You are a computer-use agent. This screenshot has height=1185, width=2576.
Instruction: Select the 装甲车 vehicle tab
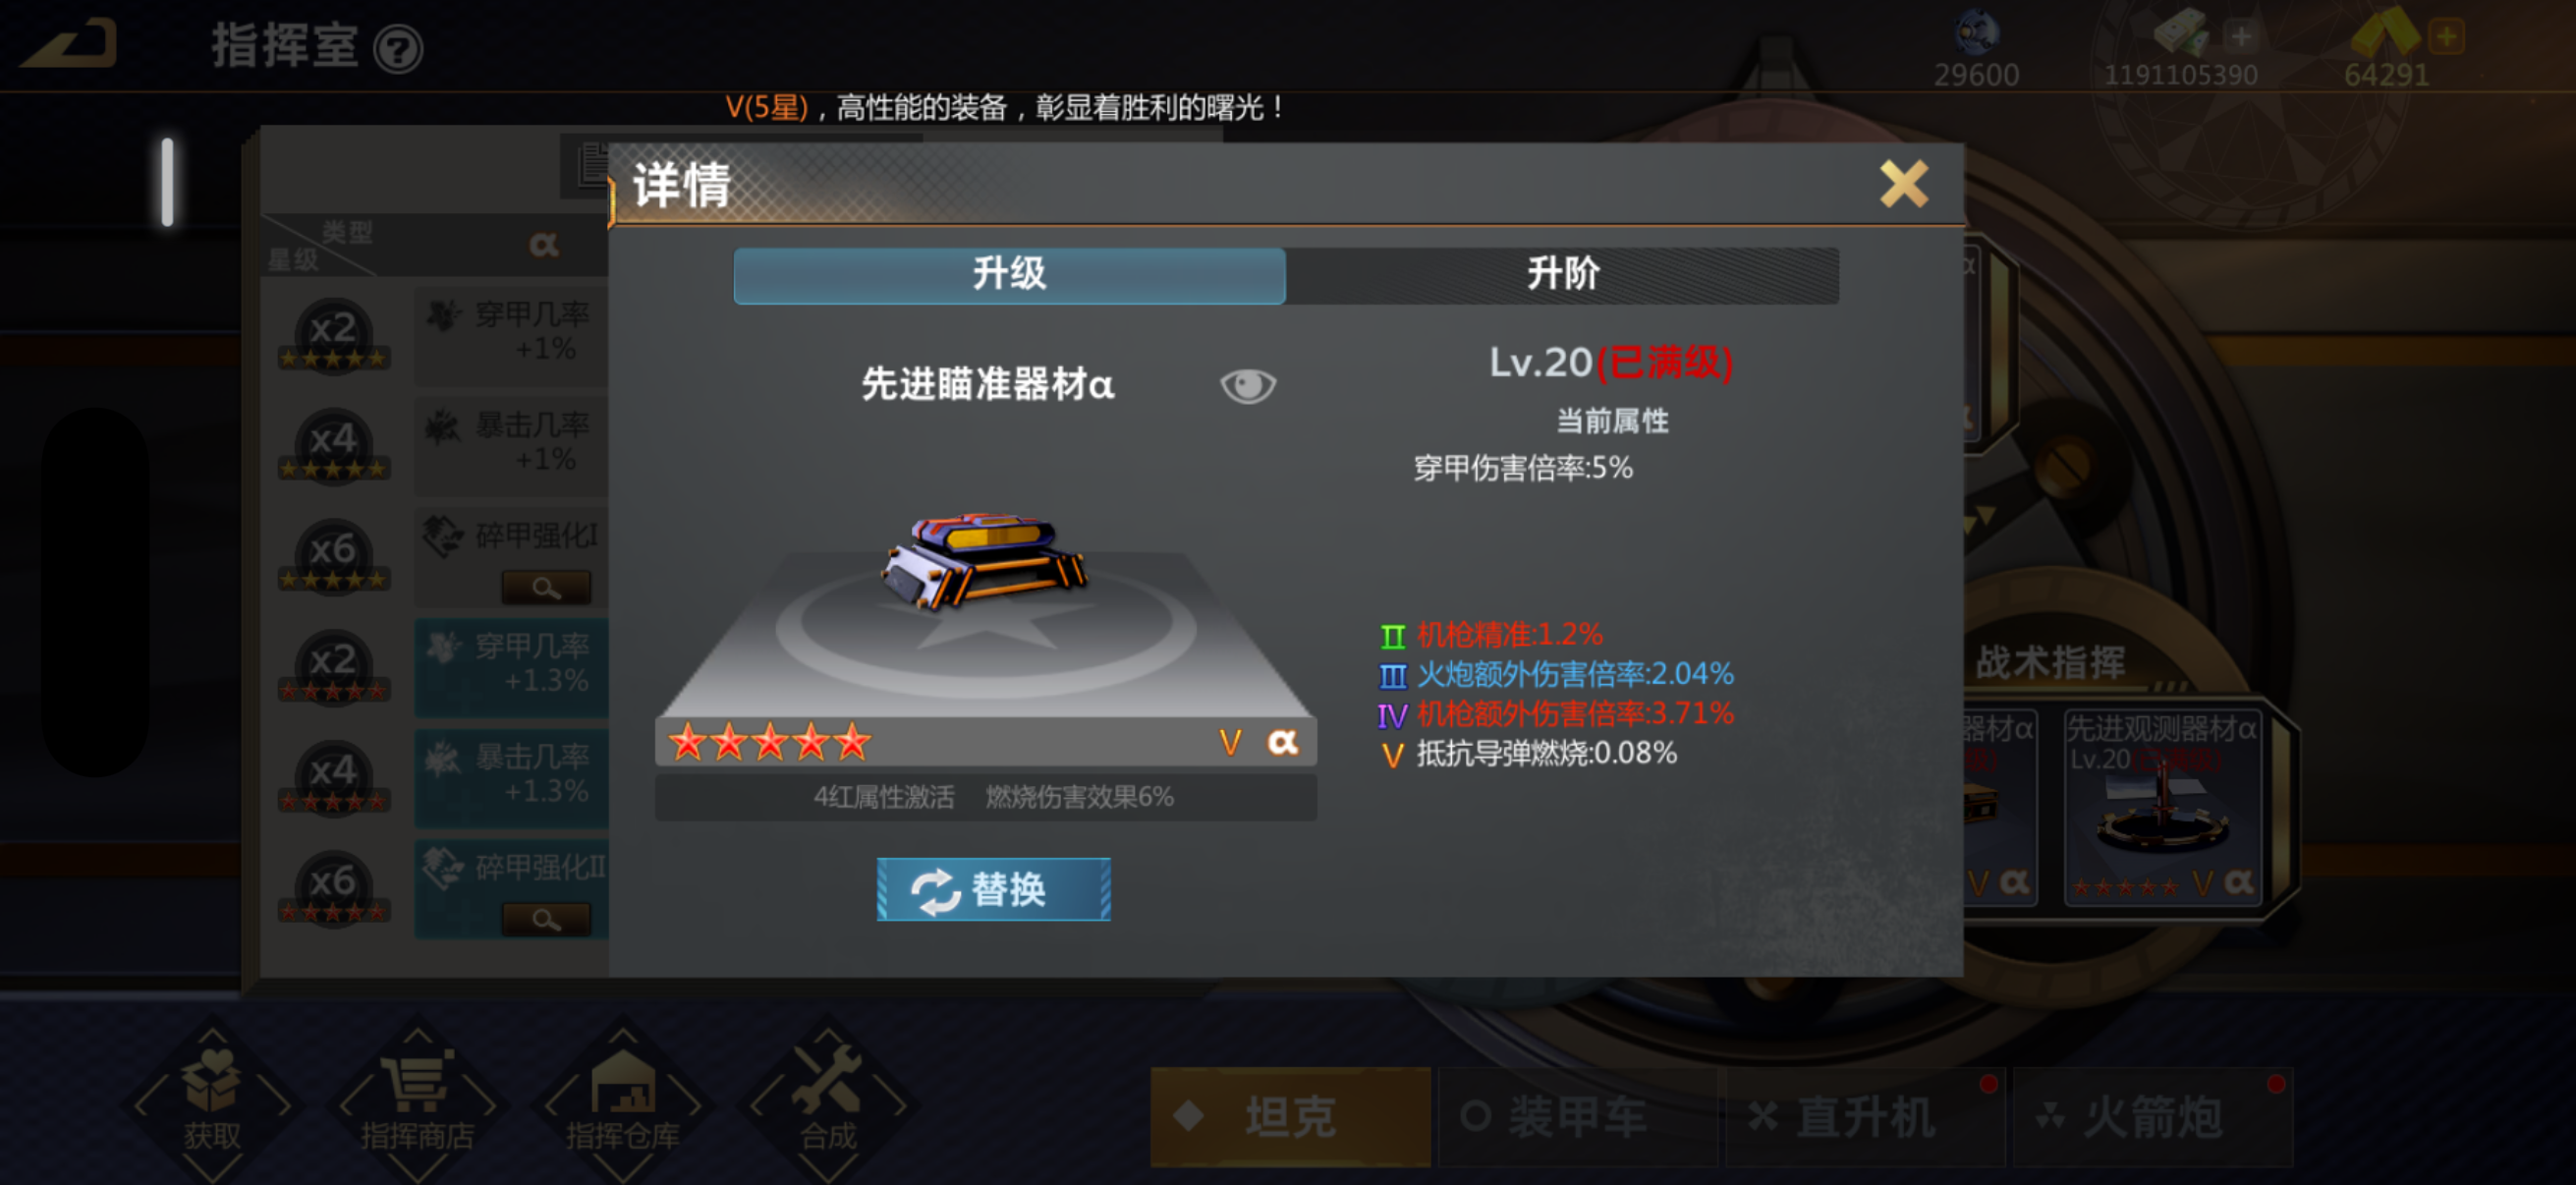coord(1577,1116)
